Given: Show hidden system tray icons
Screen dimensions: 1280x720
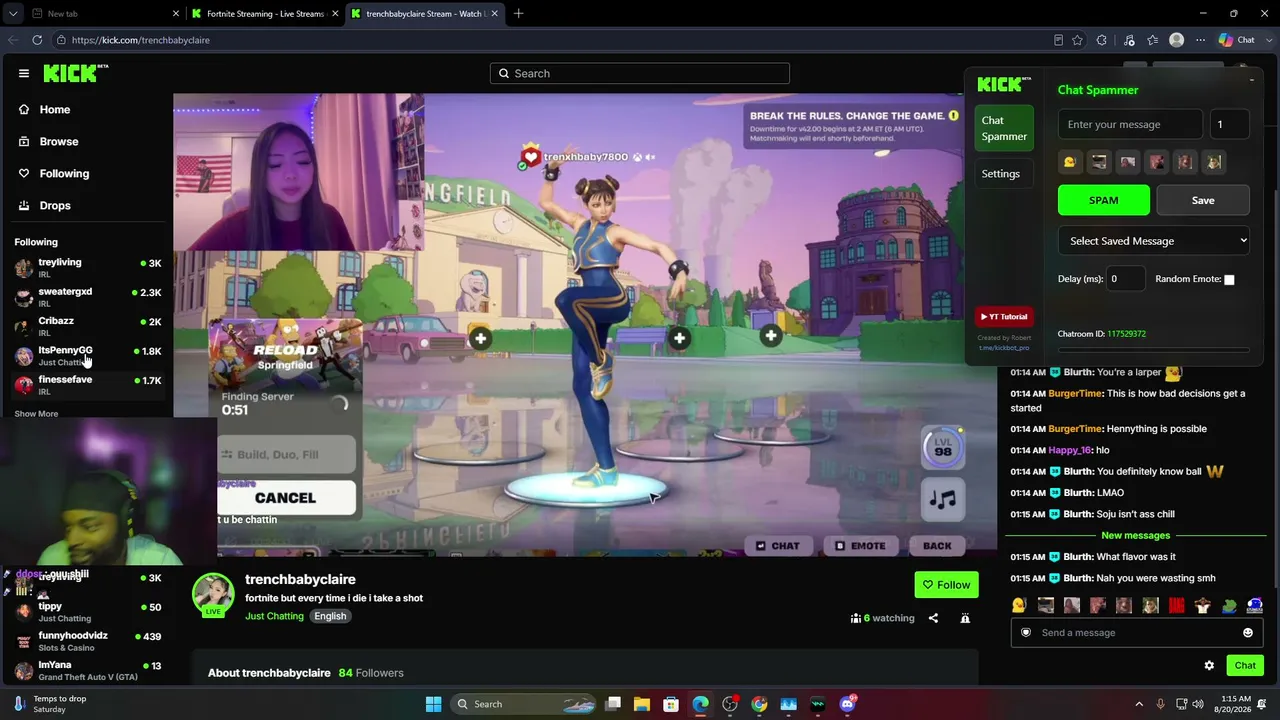Looking at the screenshot, I should (1138, 704).
